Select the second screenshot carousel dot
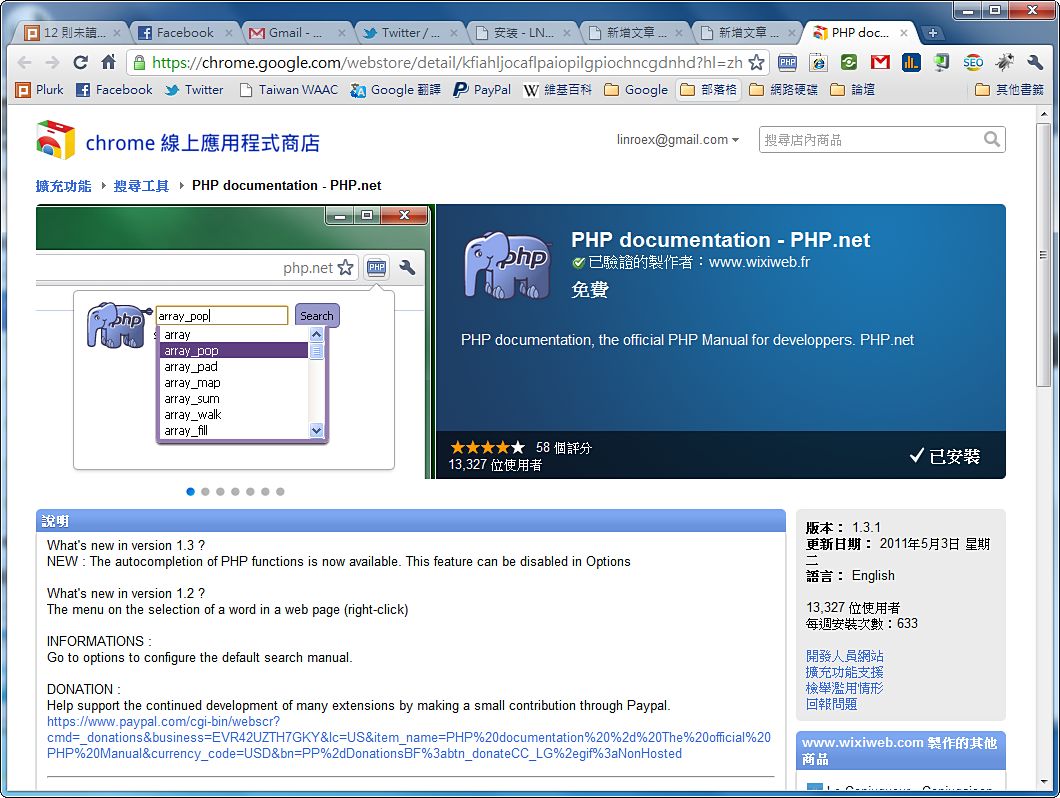 click(x=206, y=492)
